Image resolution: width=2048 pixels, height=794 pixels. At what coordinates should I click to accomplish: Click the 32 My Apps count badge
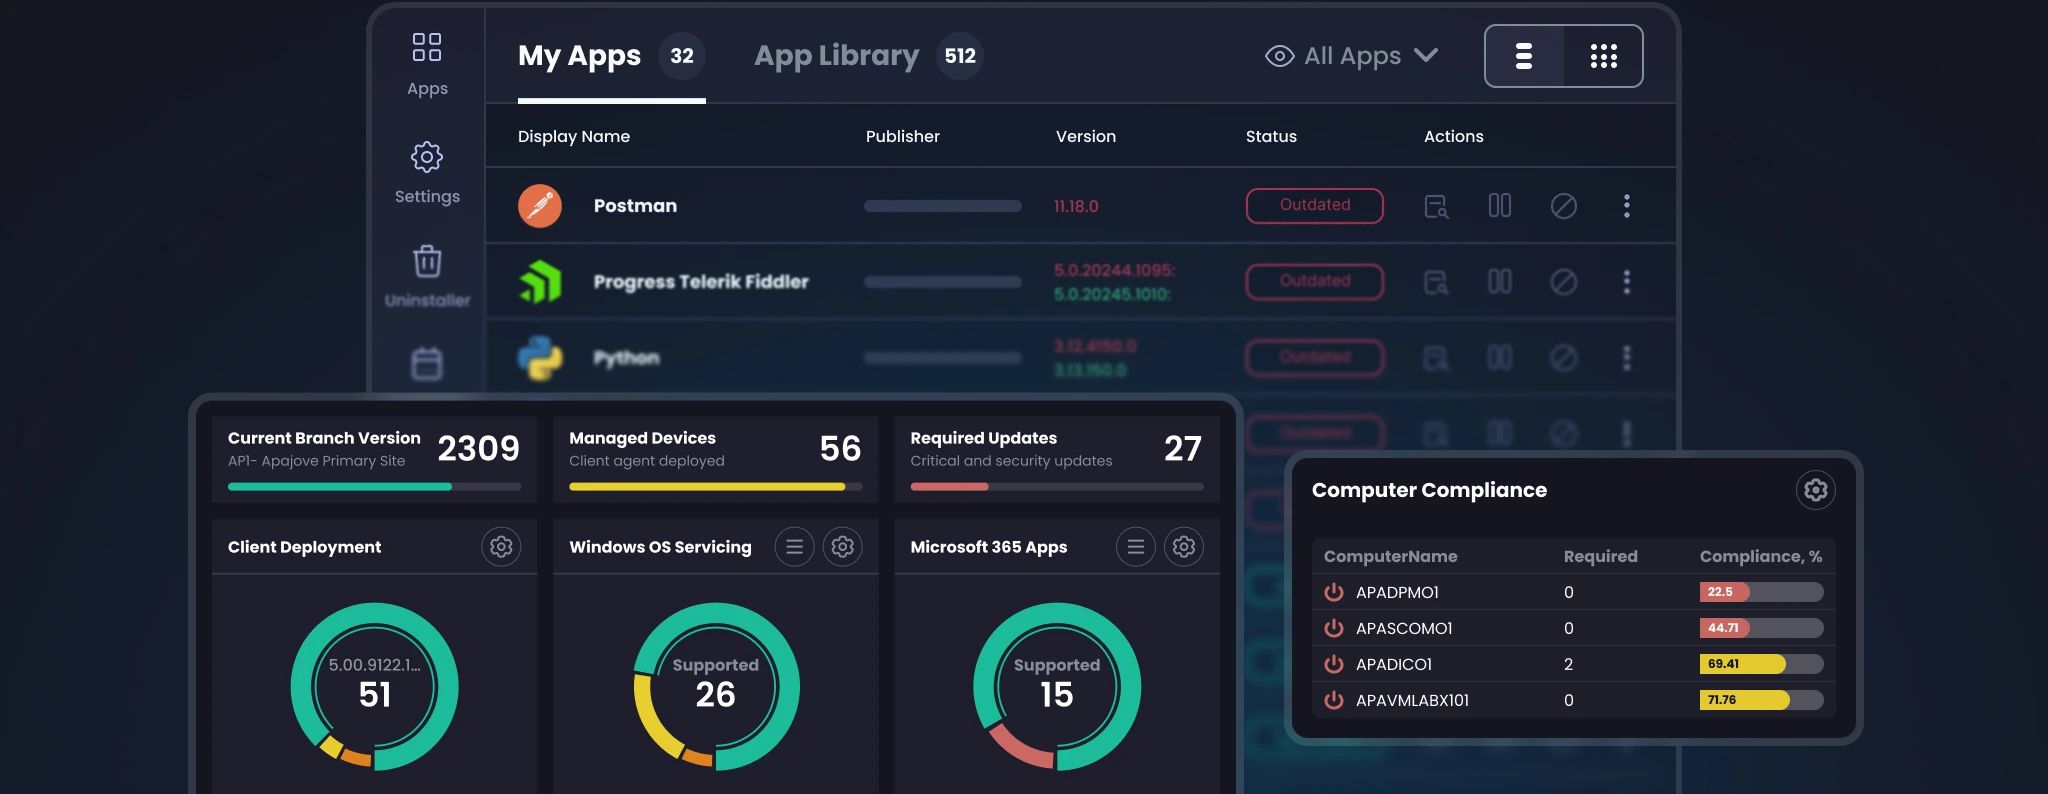click(682, 56)
